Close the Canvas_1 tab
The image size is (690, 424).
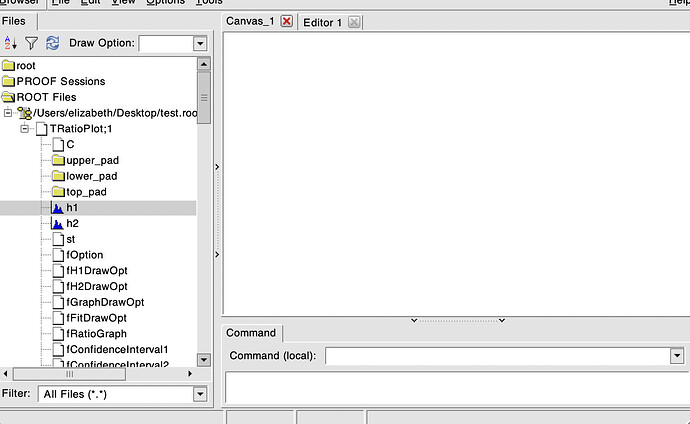(287, 22)
